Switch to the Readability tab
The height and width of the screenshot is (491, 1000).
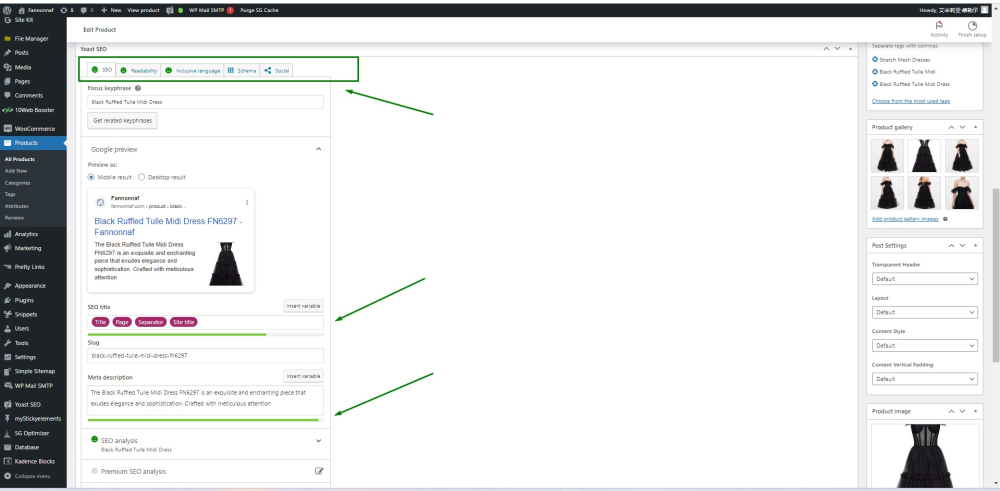coord(138,70)
